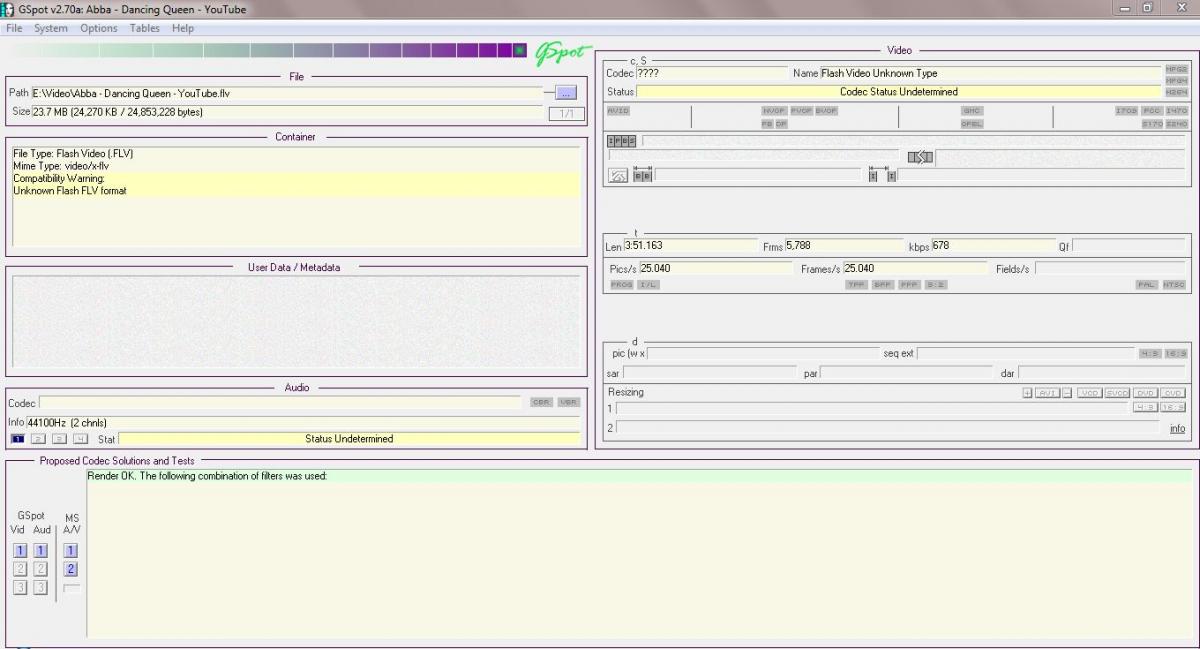Click the MPG4 indicator in Video panel
Image resolution: width=1200 pixels, height=649 pixels.
1176,81
